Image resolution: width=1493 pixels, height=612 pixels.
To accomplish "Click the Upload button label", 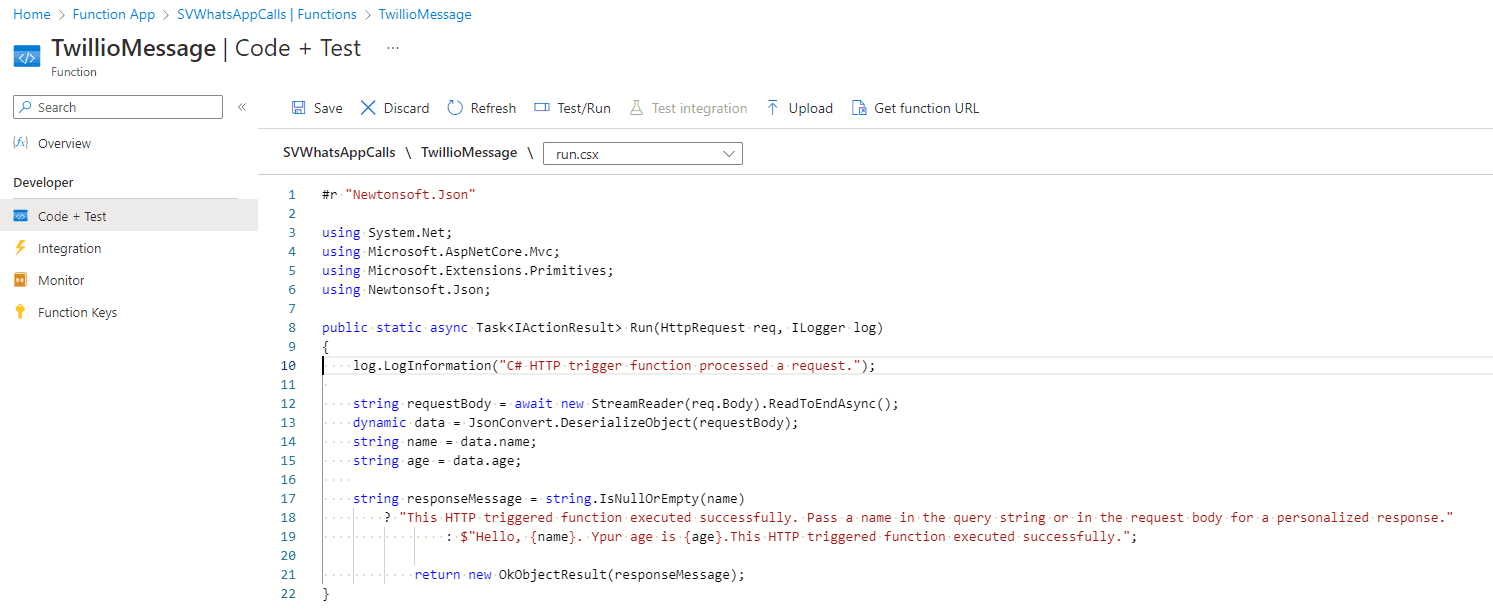I will click(811, 108).
